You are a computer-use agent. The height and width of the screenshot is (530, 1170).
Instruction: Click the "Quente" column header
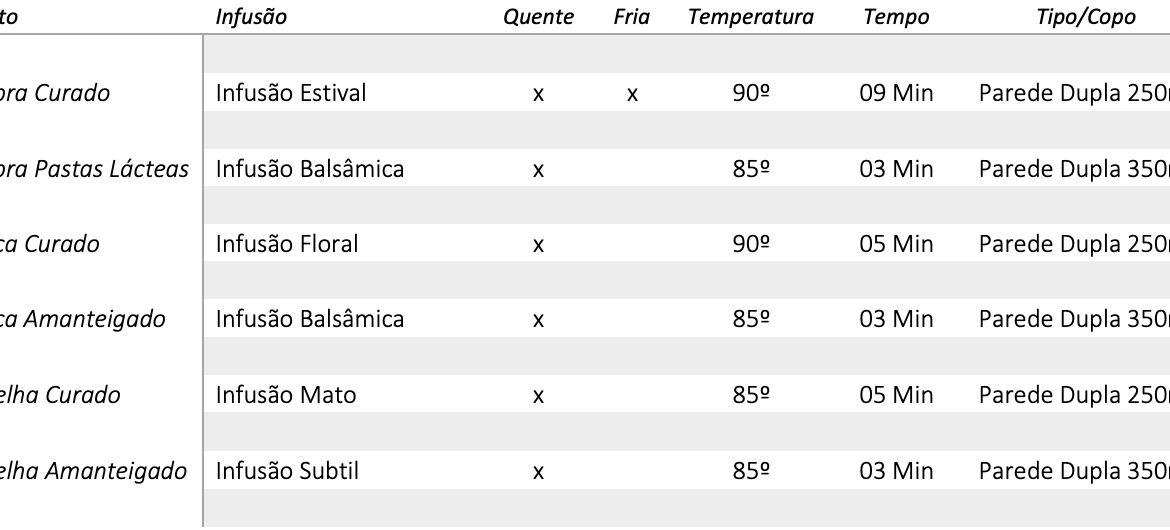(x=538, y=17)
